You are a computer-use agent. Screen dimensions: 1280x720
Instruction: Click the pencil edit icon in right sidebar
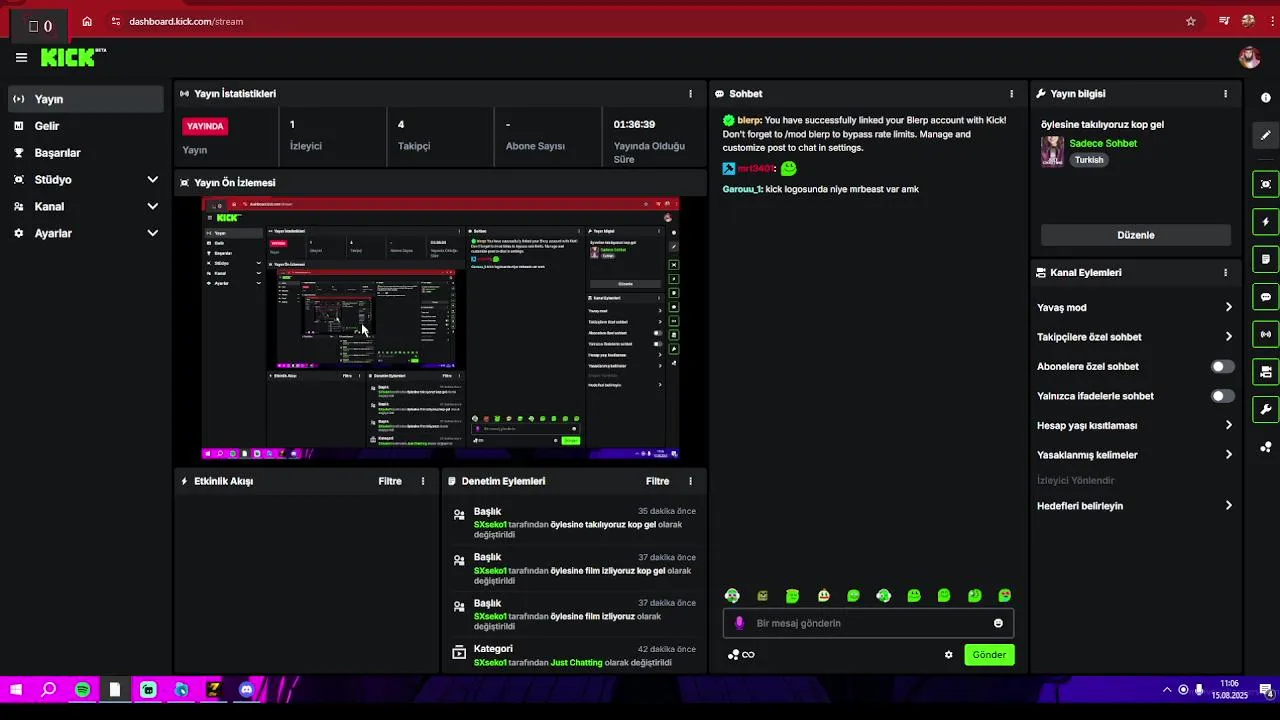coord(1266,135)
